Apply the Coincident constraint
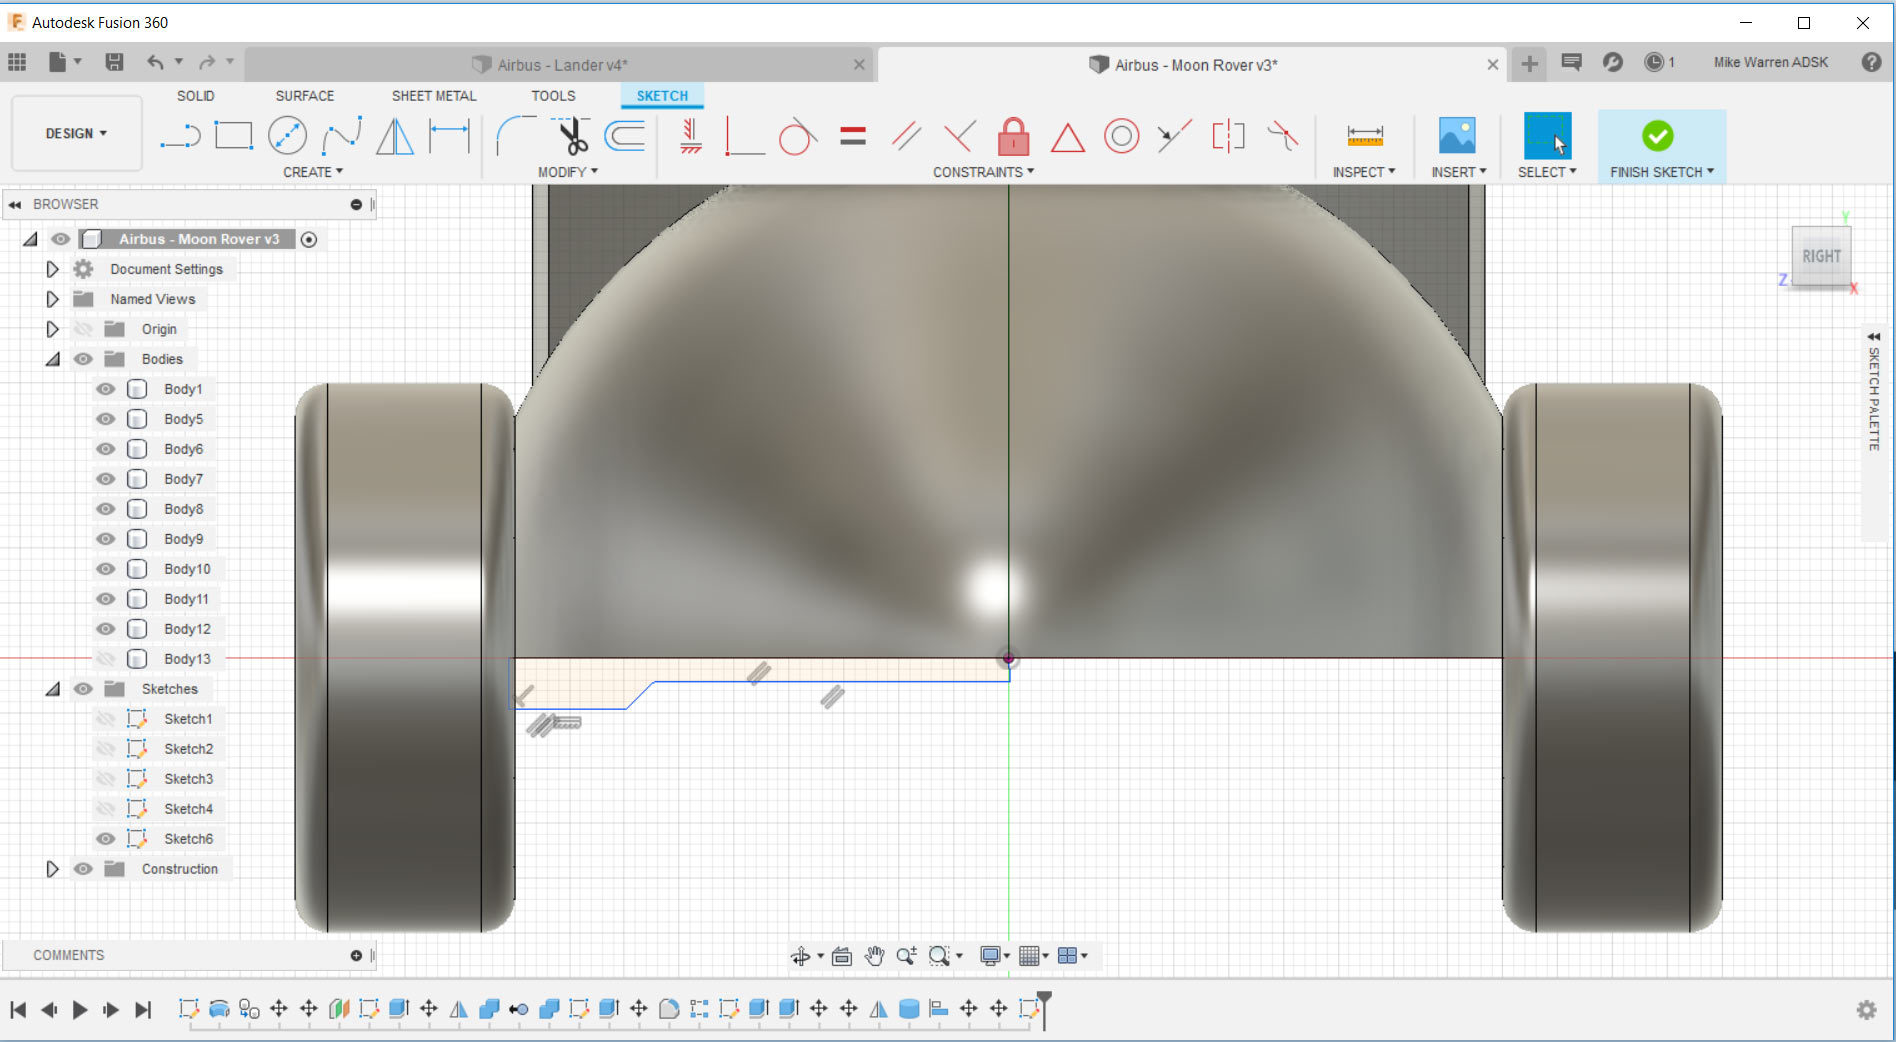The width and height of the screenshot is (1896, 1042). click(744, 136)
